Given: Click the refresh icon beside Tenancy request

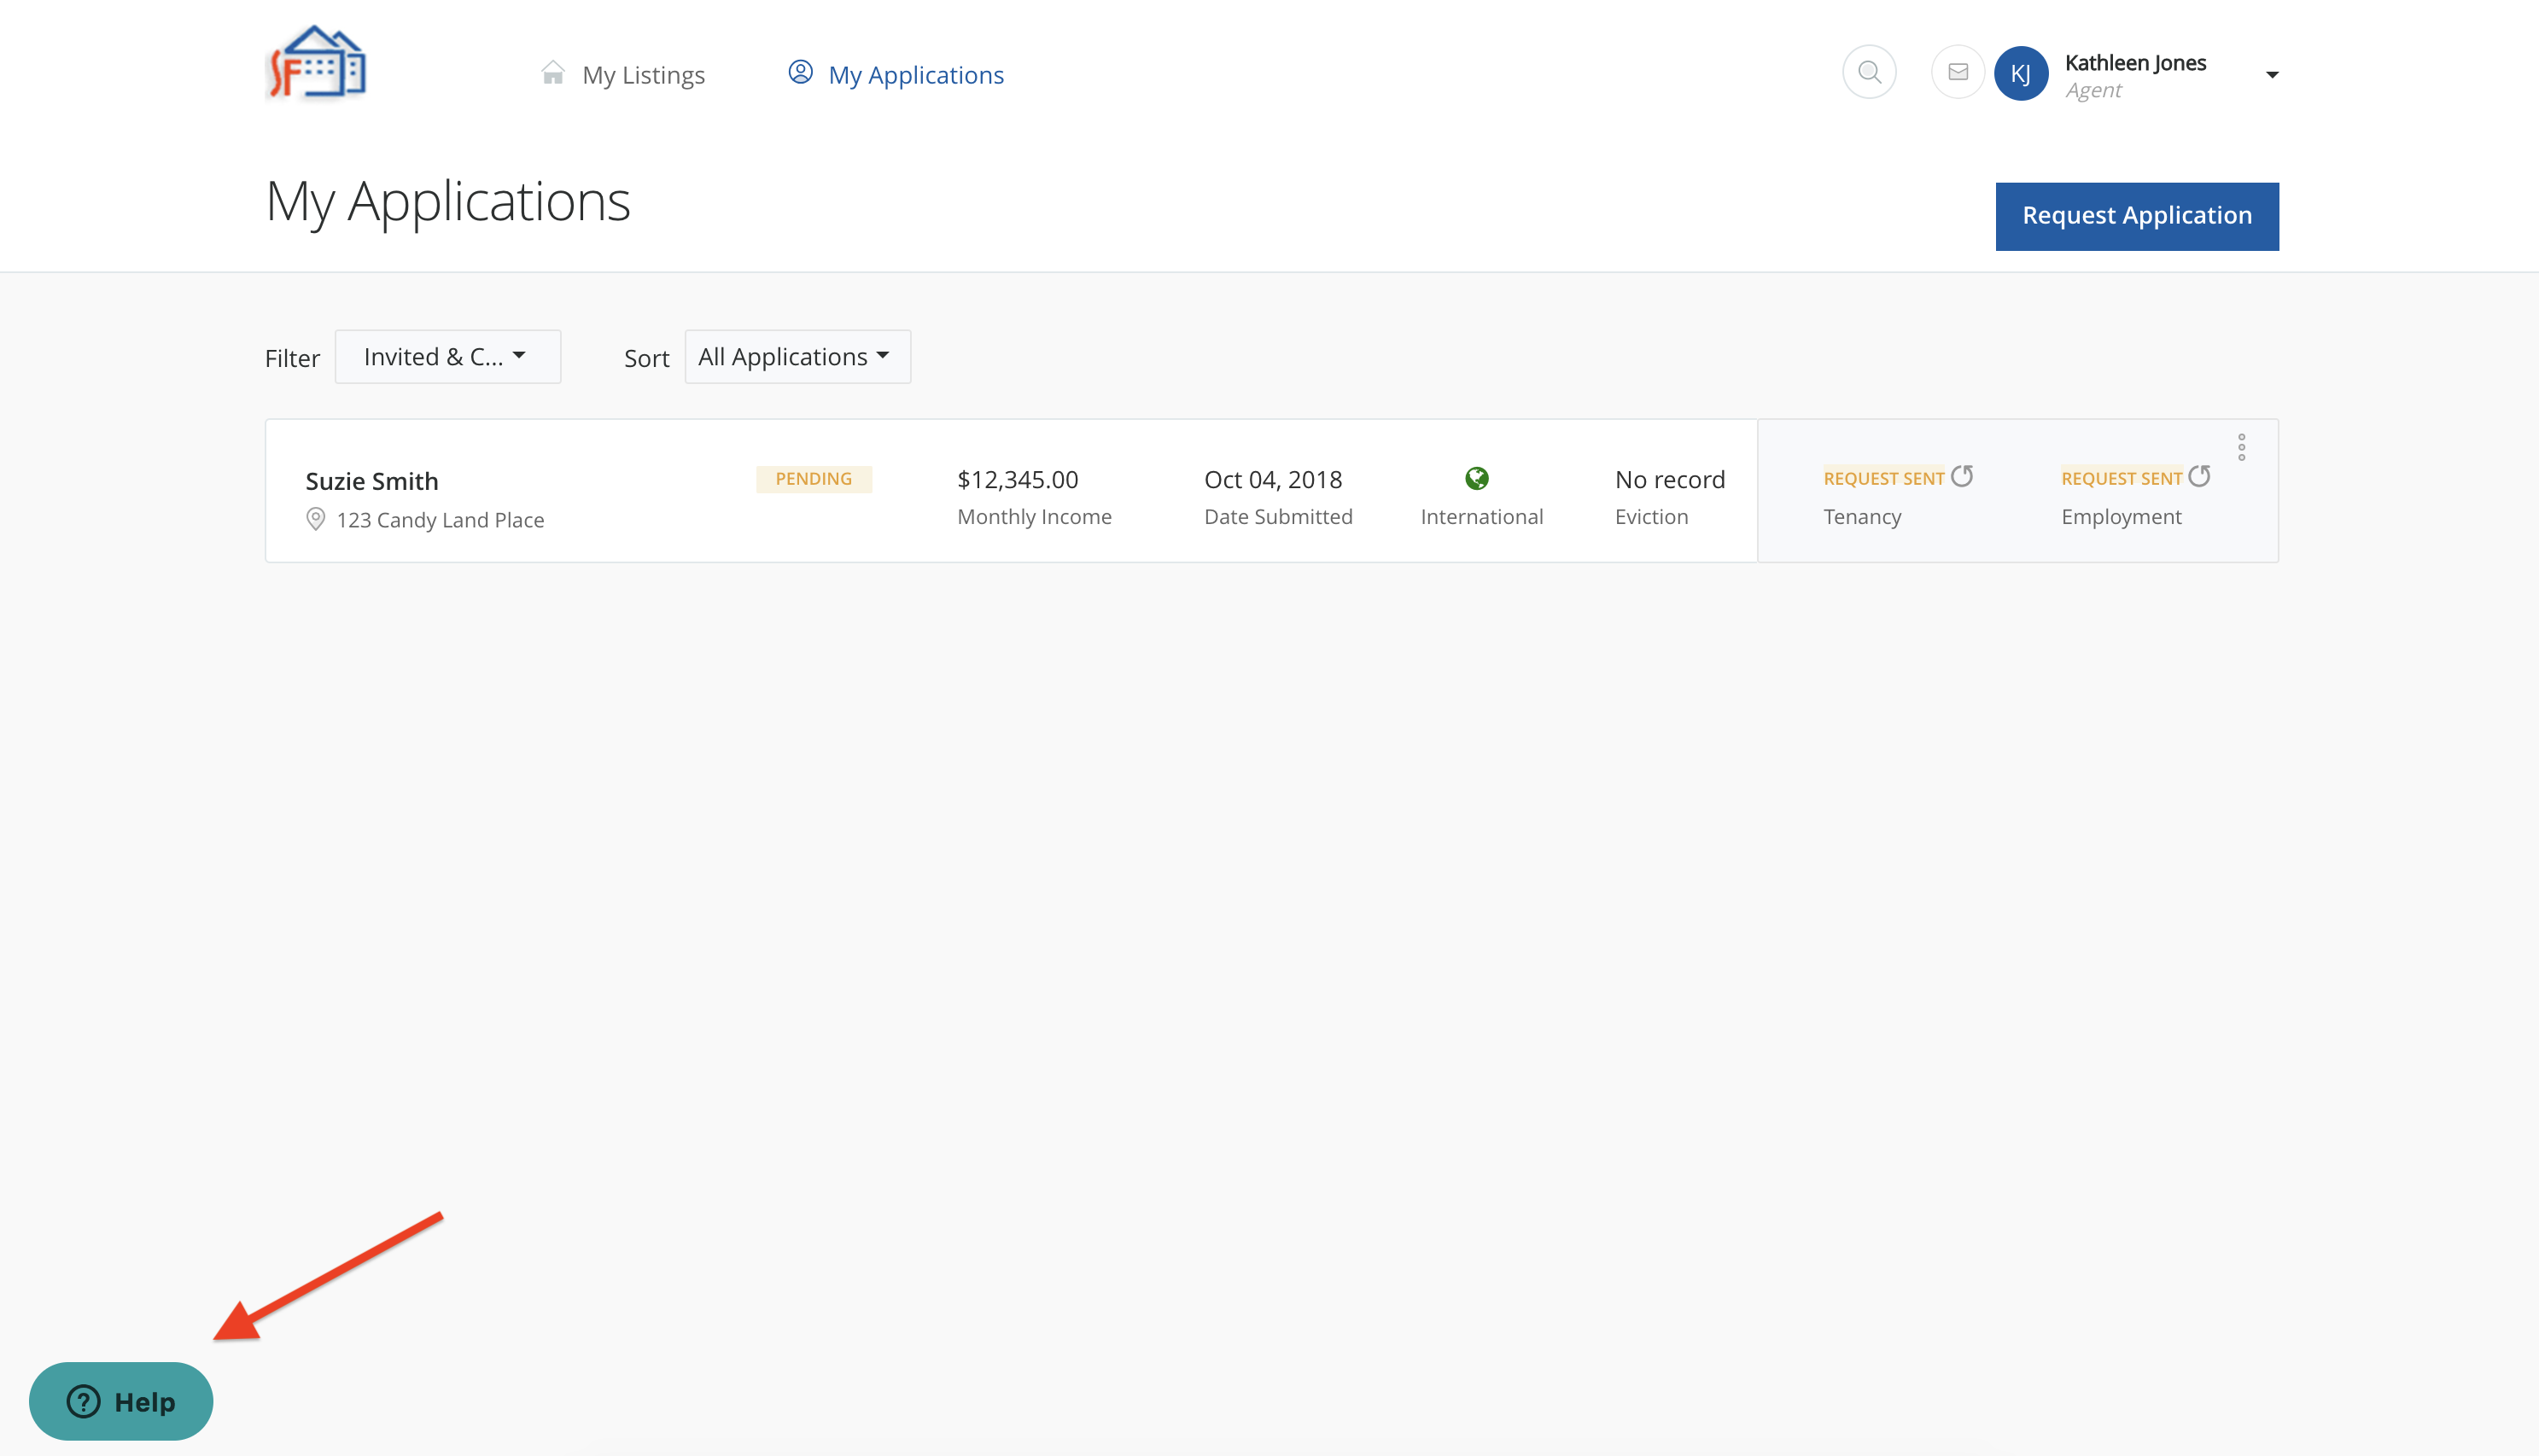Looking at the screenshot, I should (1962, 476).
